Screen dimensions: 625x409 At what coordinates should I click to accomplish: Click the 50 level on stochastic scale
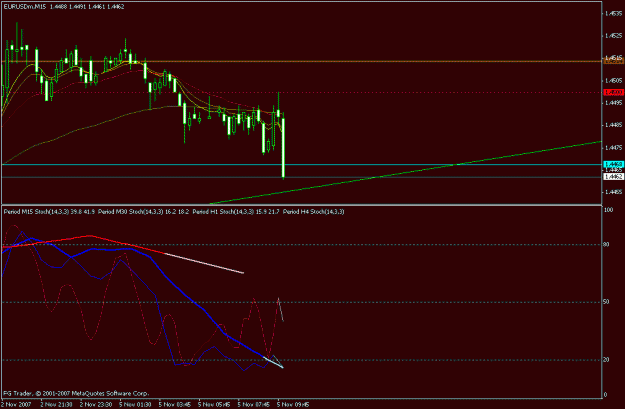pos(606,302)
